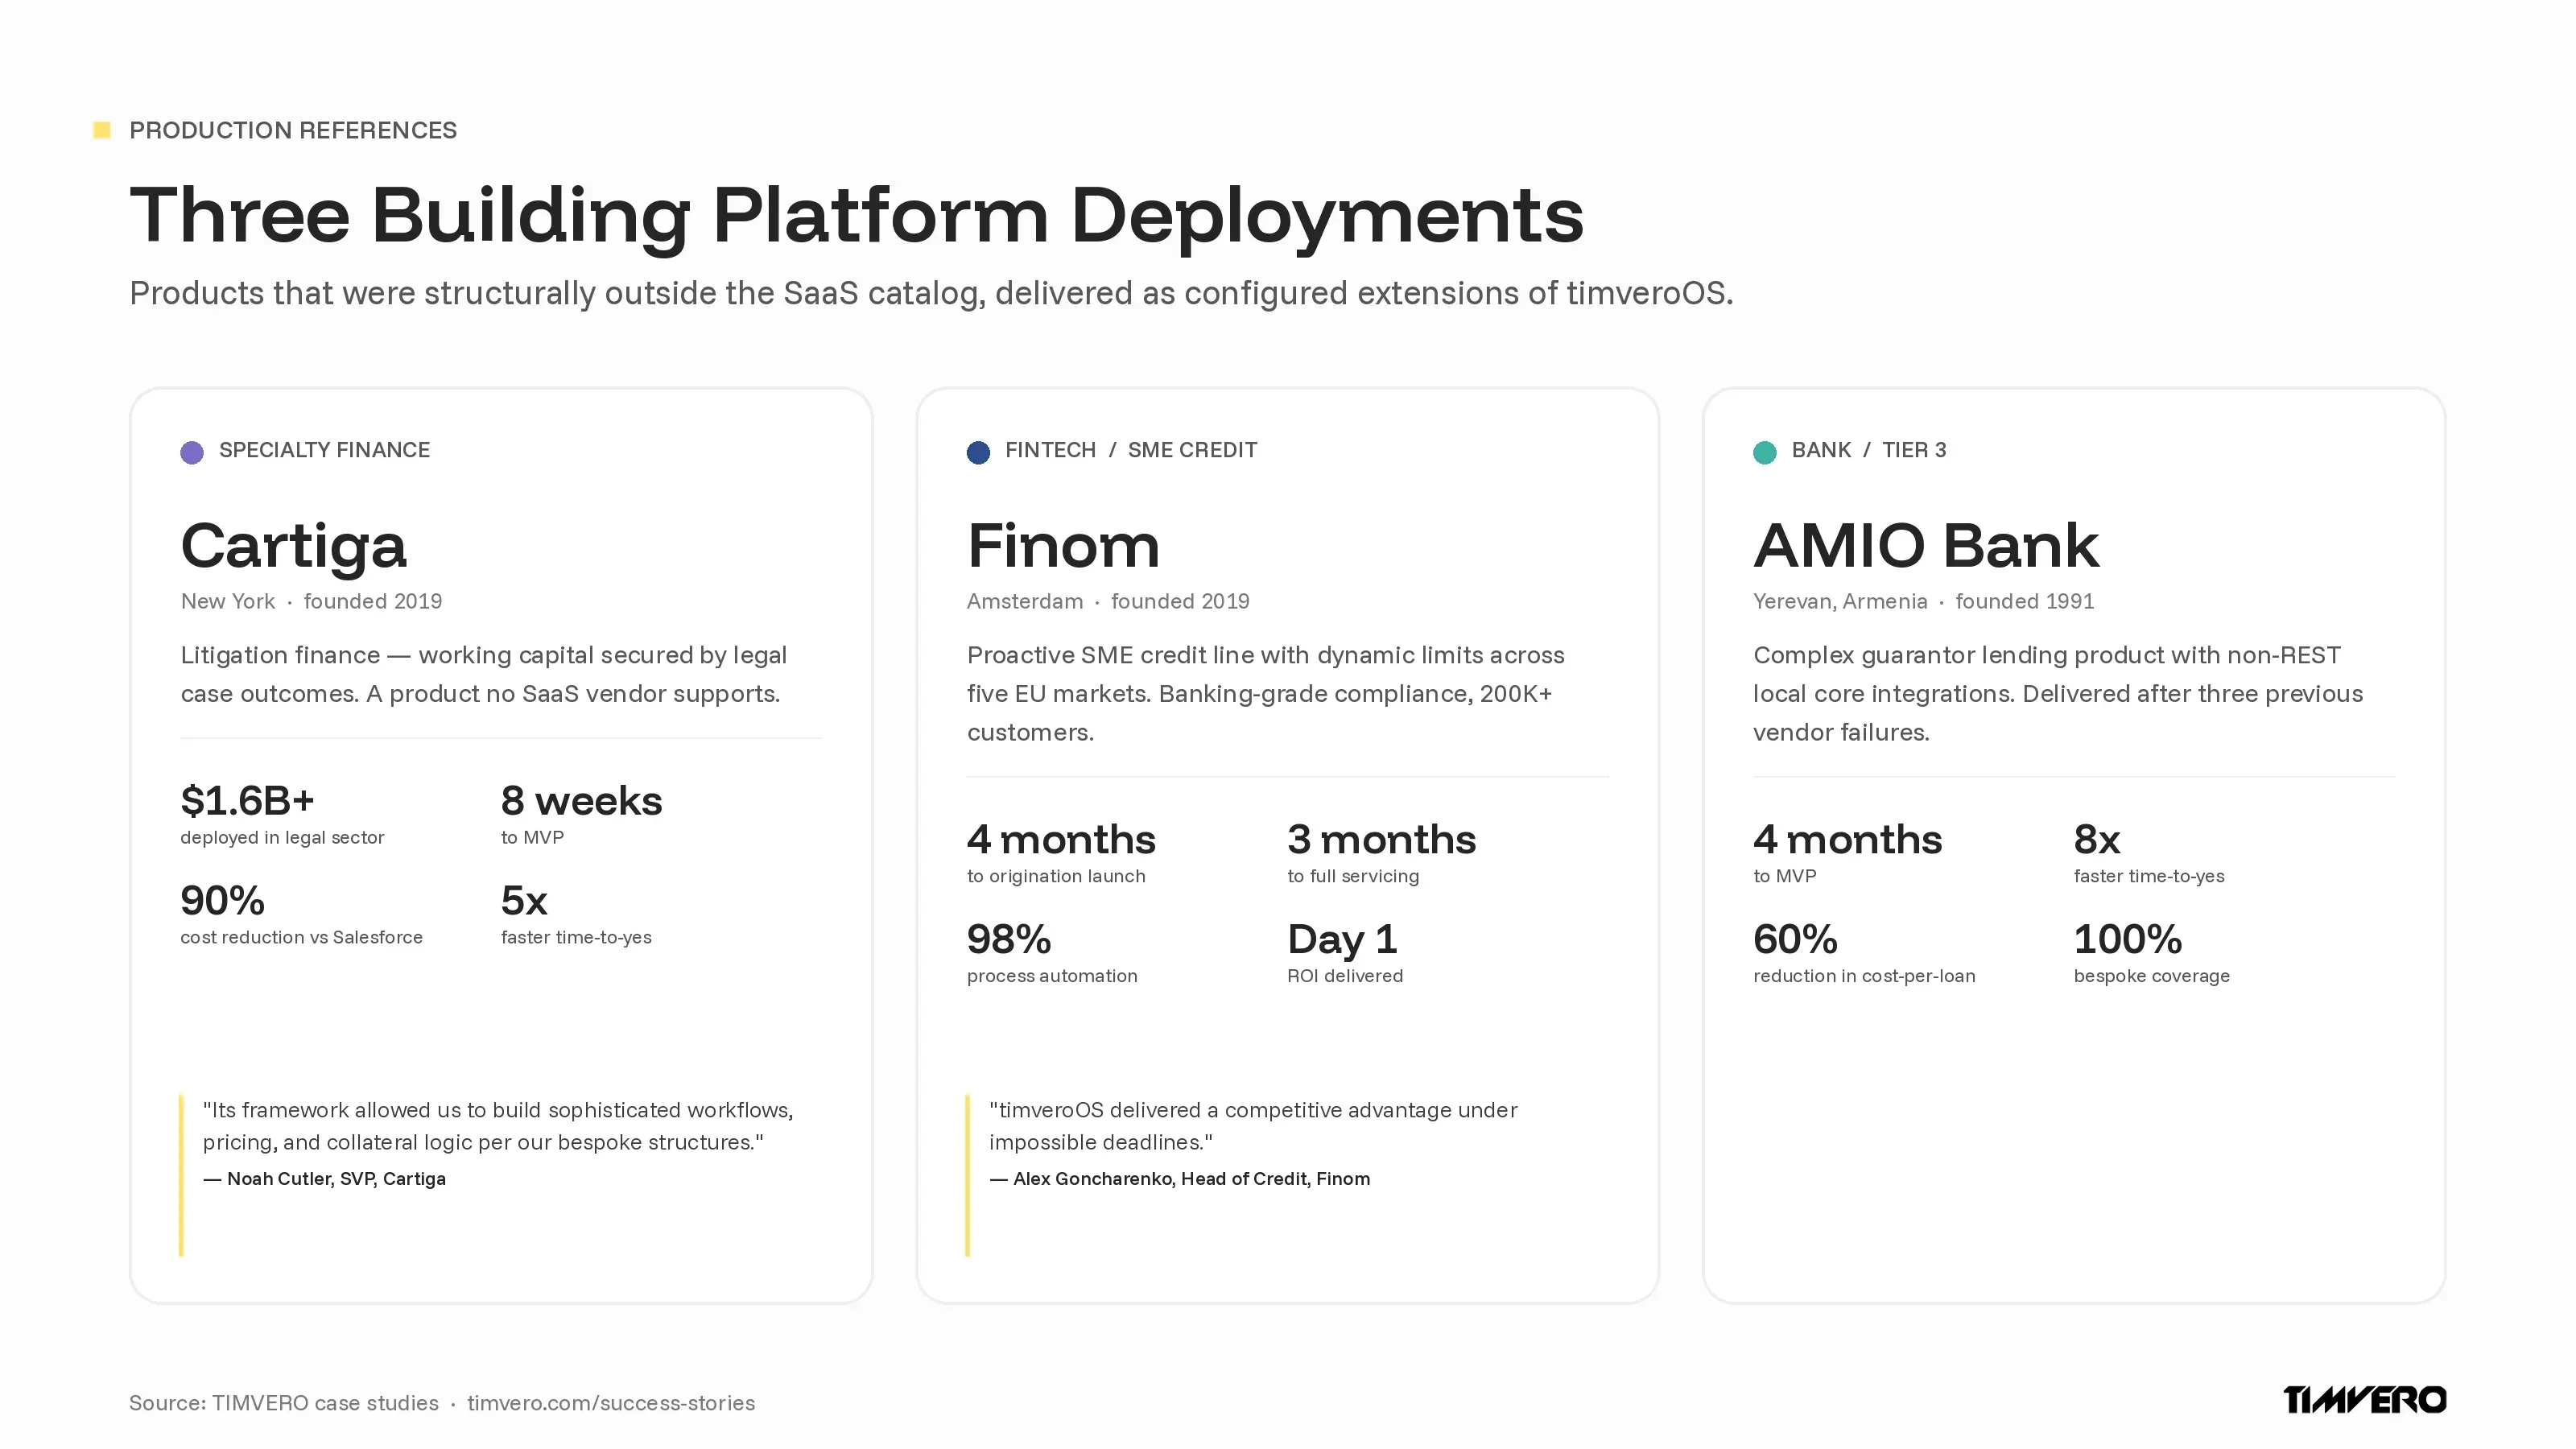Click the 90% cost reduction value
The width and height of the screenshot is (2576, 1449).
222,901
